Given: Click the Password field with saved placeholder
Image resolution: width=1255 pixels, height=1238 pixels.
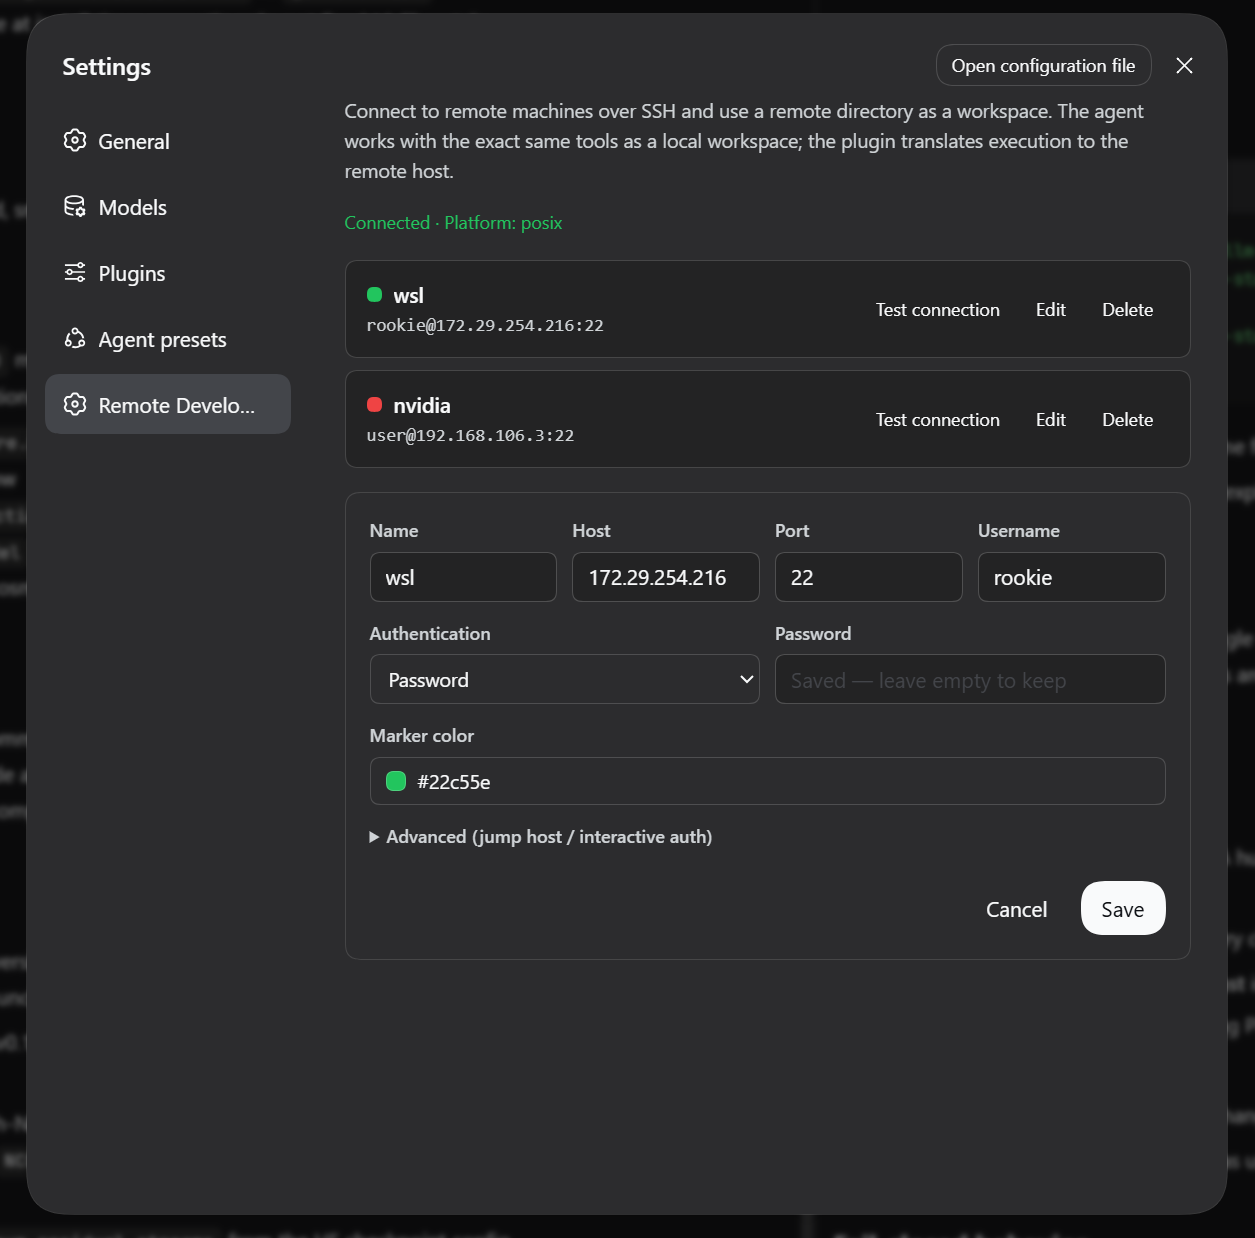Looking at the screenshot, I should (970, 679).
